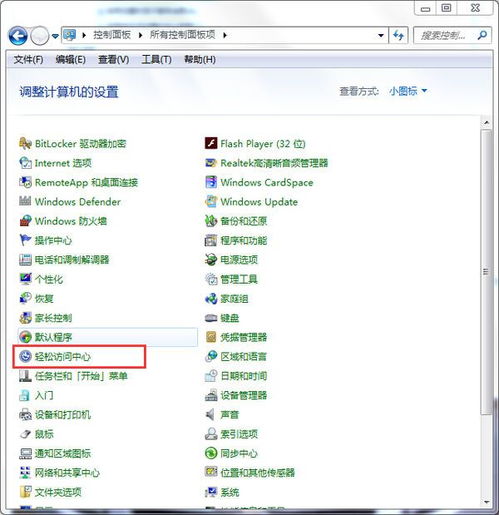Open the 设备和打印机 printer icon
499x515 pixels.
(x=25, y=415)
